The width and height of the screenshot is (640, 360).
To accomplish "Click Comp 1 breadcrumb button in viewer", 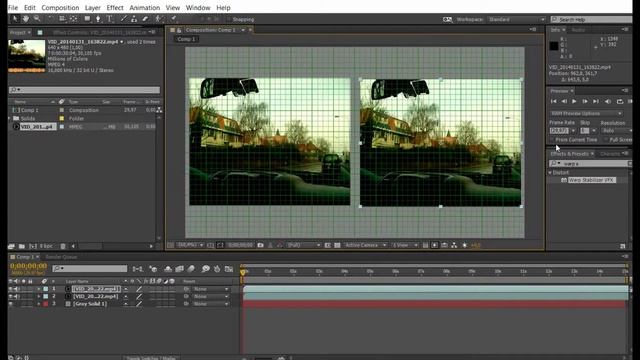I will pos(187,39).
